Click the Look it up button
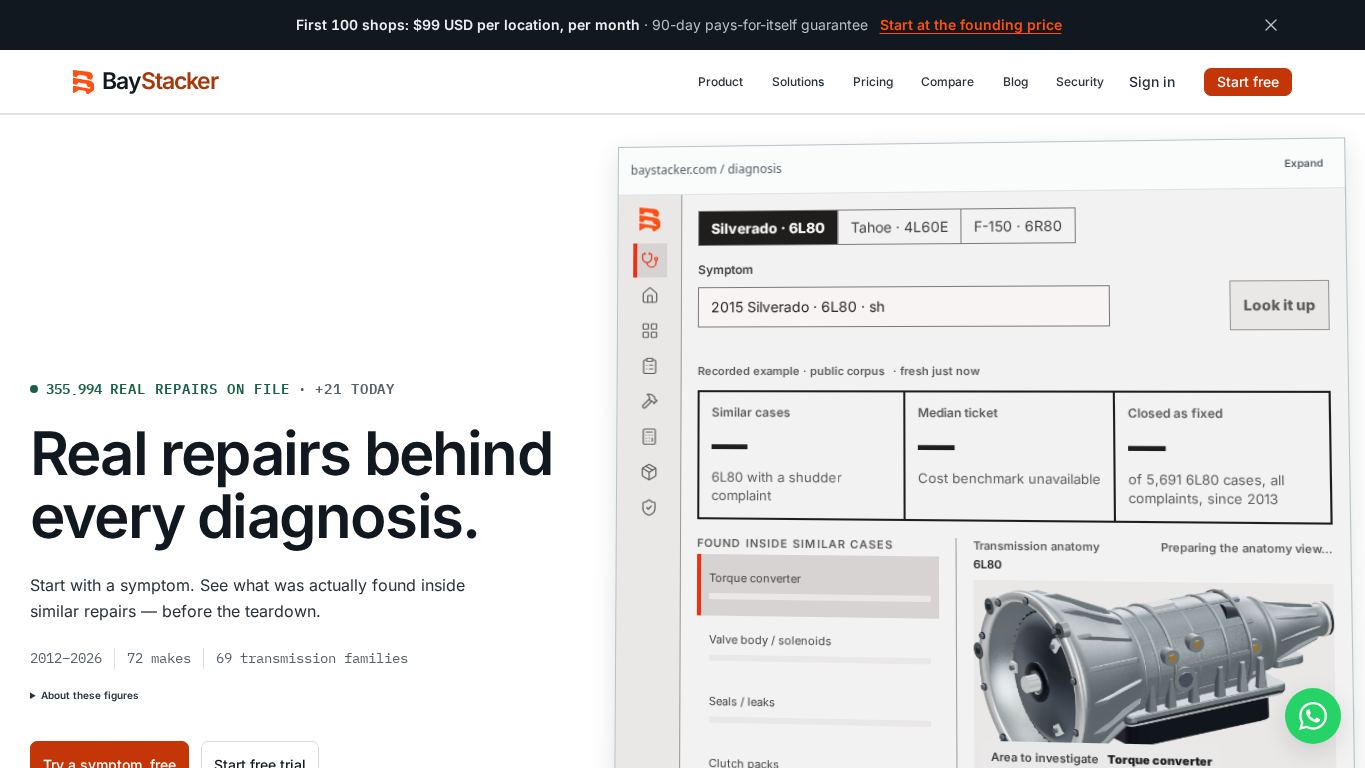Viewport: 1365px width, 768px height. (x=1279, y=305)
